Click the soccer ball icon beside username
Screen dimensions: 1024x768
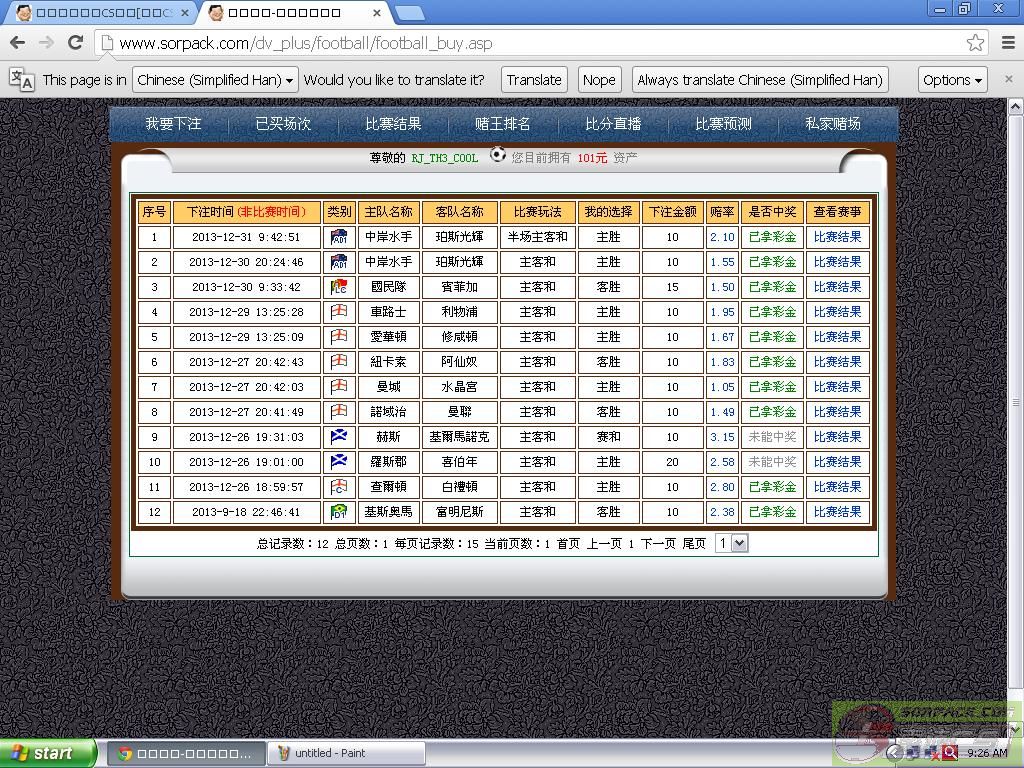(497, 155)
